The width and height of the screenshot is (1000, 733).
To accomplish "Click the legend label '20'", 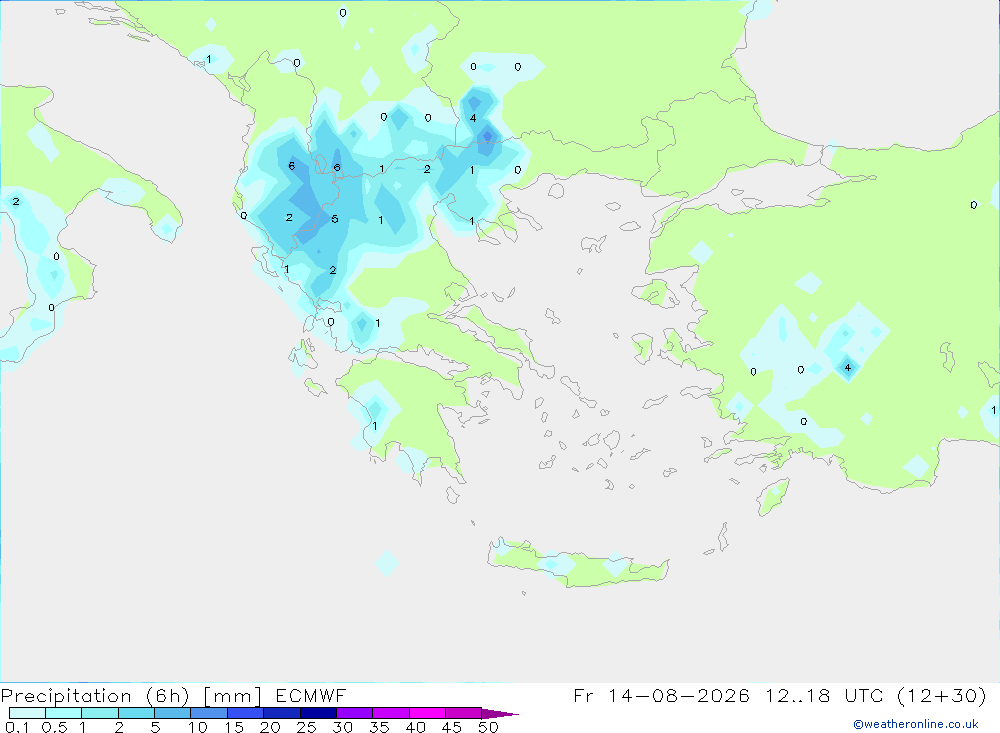I will pos(270,727).
